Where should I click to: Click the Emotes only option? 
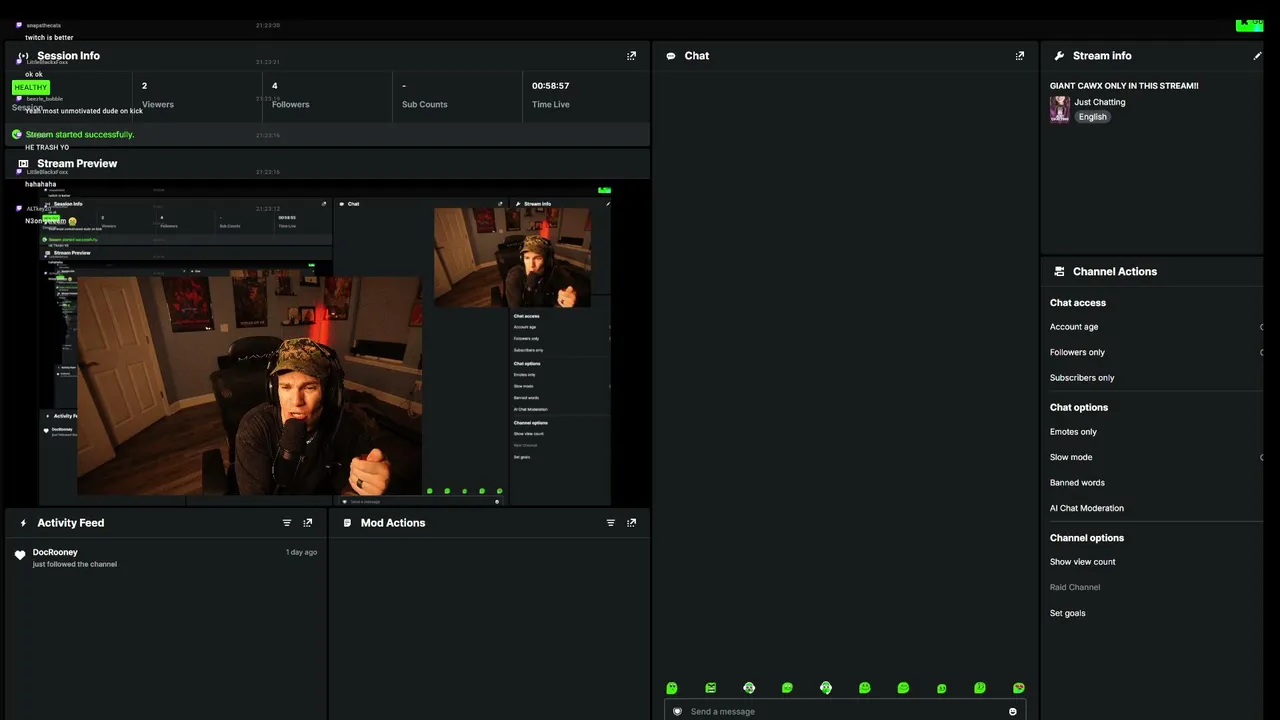tap(1073, 432)
